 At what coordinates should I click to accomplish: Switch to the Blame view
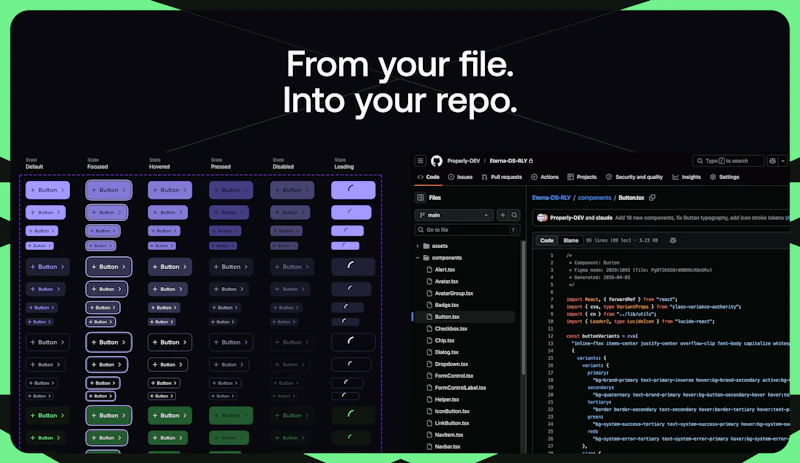pyautogui.click(x=570, y=240)
